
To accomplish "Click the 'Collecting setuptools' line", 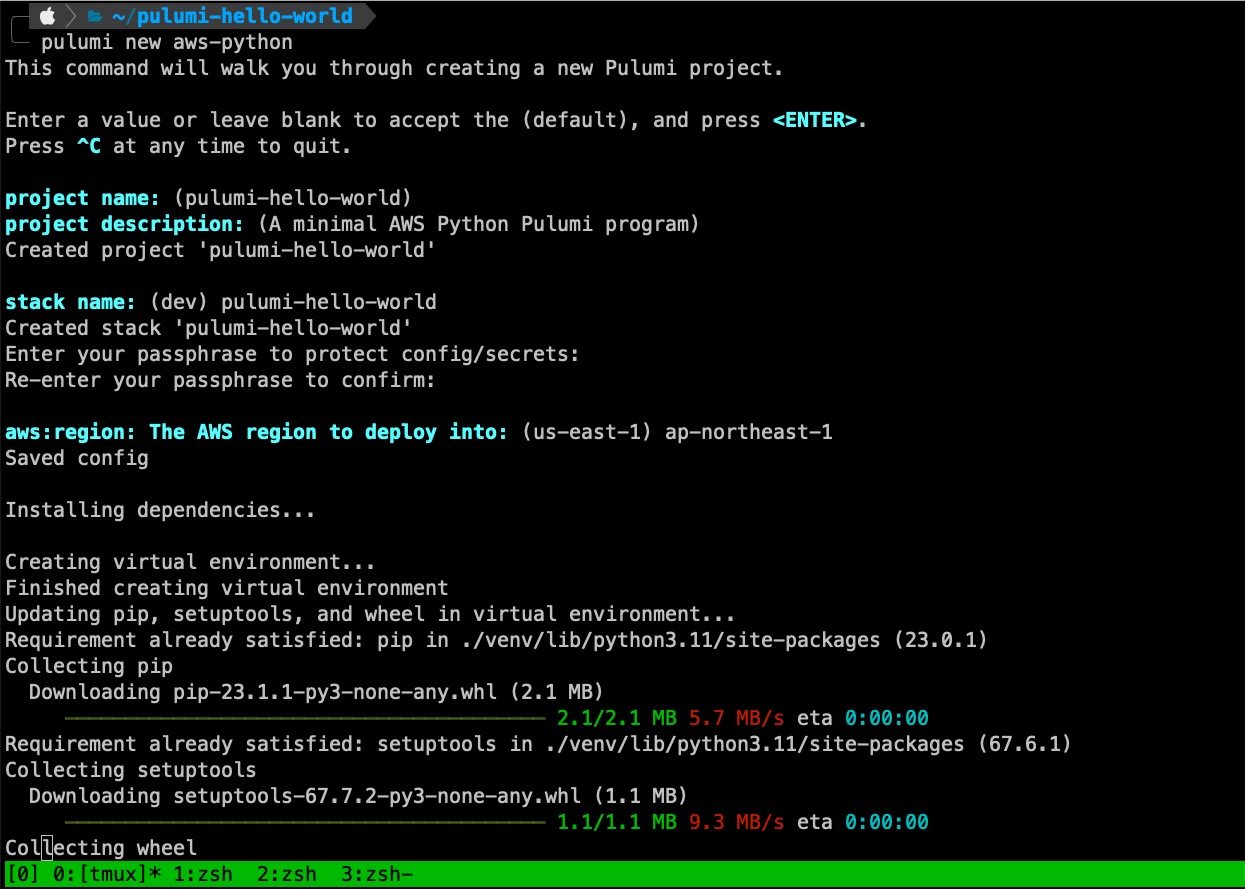I will [131, 770].
